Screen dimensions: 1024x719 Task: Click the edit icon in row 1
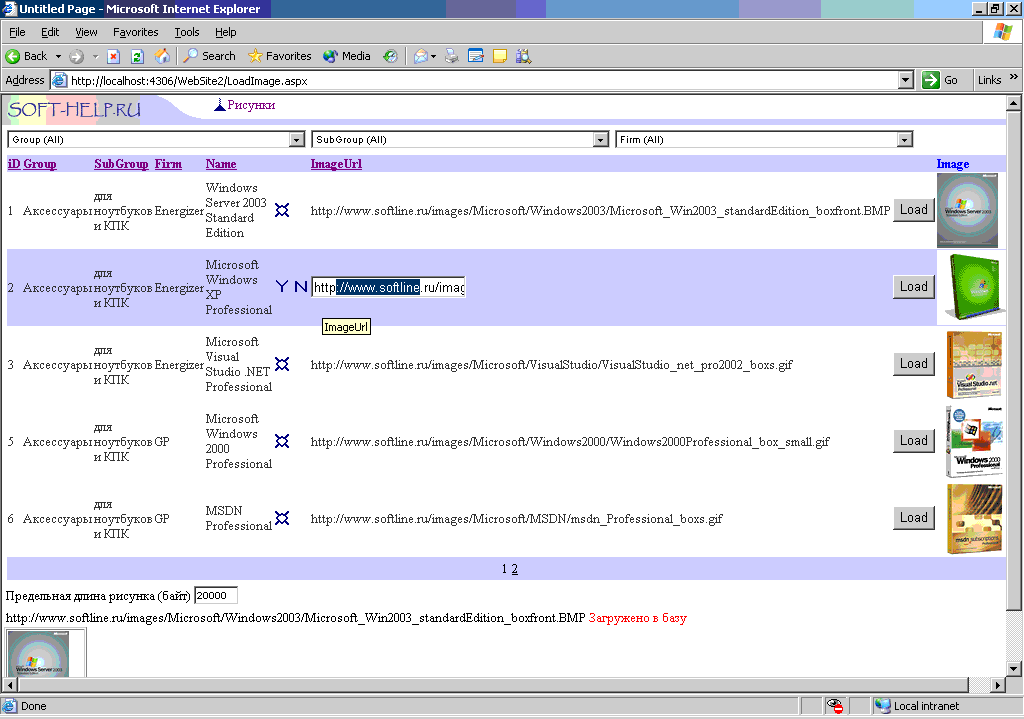[x=282, y=210]
